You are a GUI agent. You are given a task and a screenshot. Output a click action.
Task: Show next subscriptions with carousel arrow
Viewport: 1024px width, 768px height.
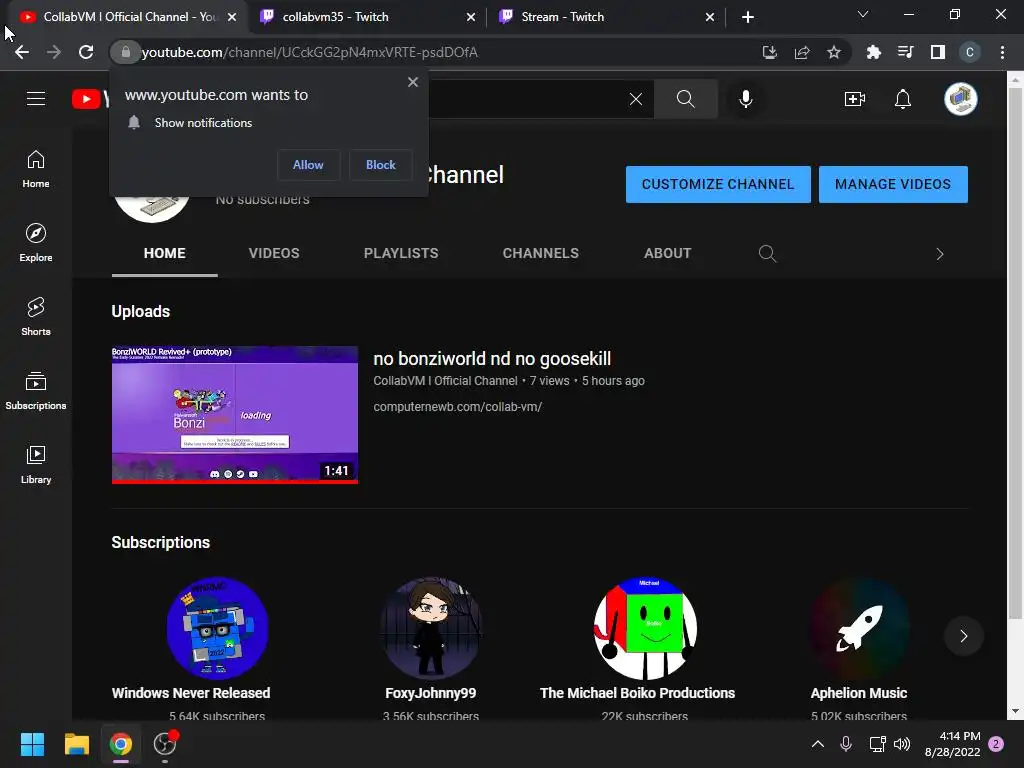963,635
